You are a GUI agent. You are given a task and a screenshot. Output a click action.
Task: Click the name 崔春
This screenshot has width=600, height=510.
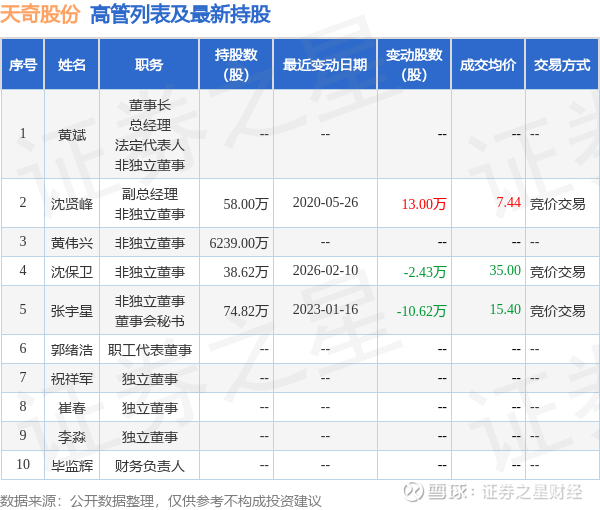pos(72,408)
